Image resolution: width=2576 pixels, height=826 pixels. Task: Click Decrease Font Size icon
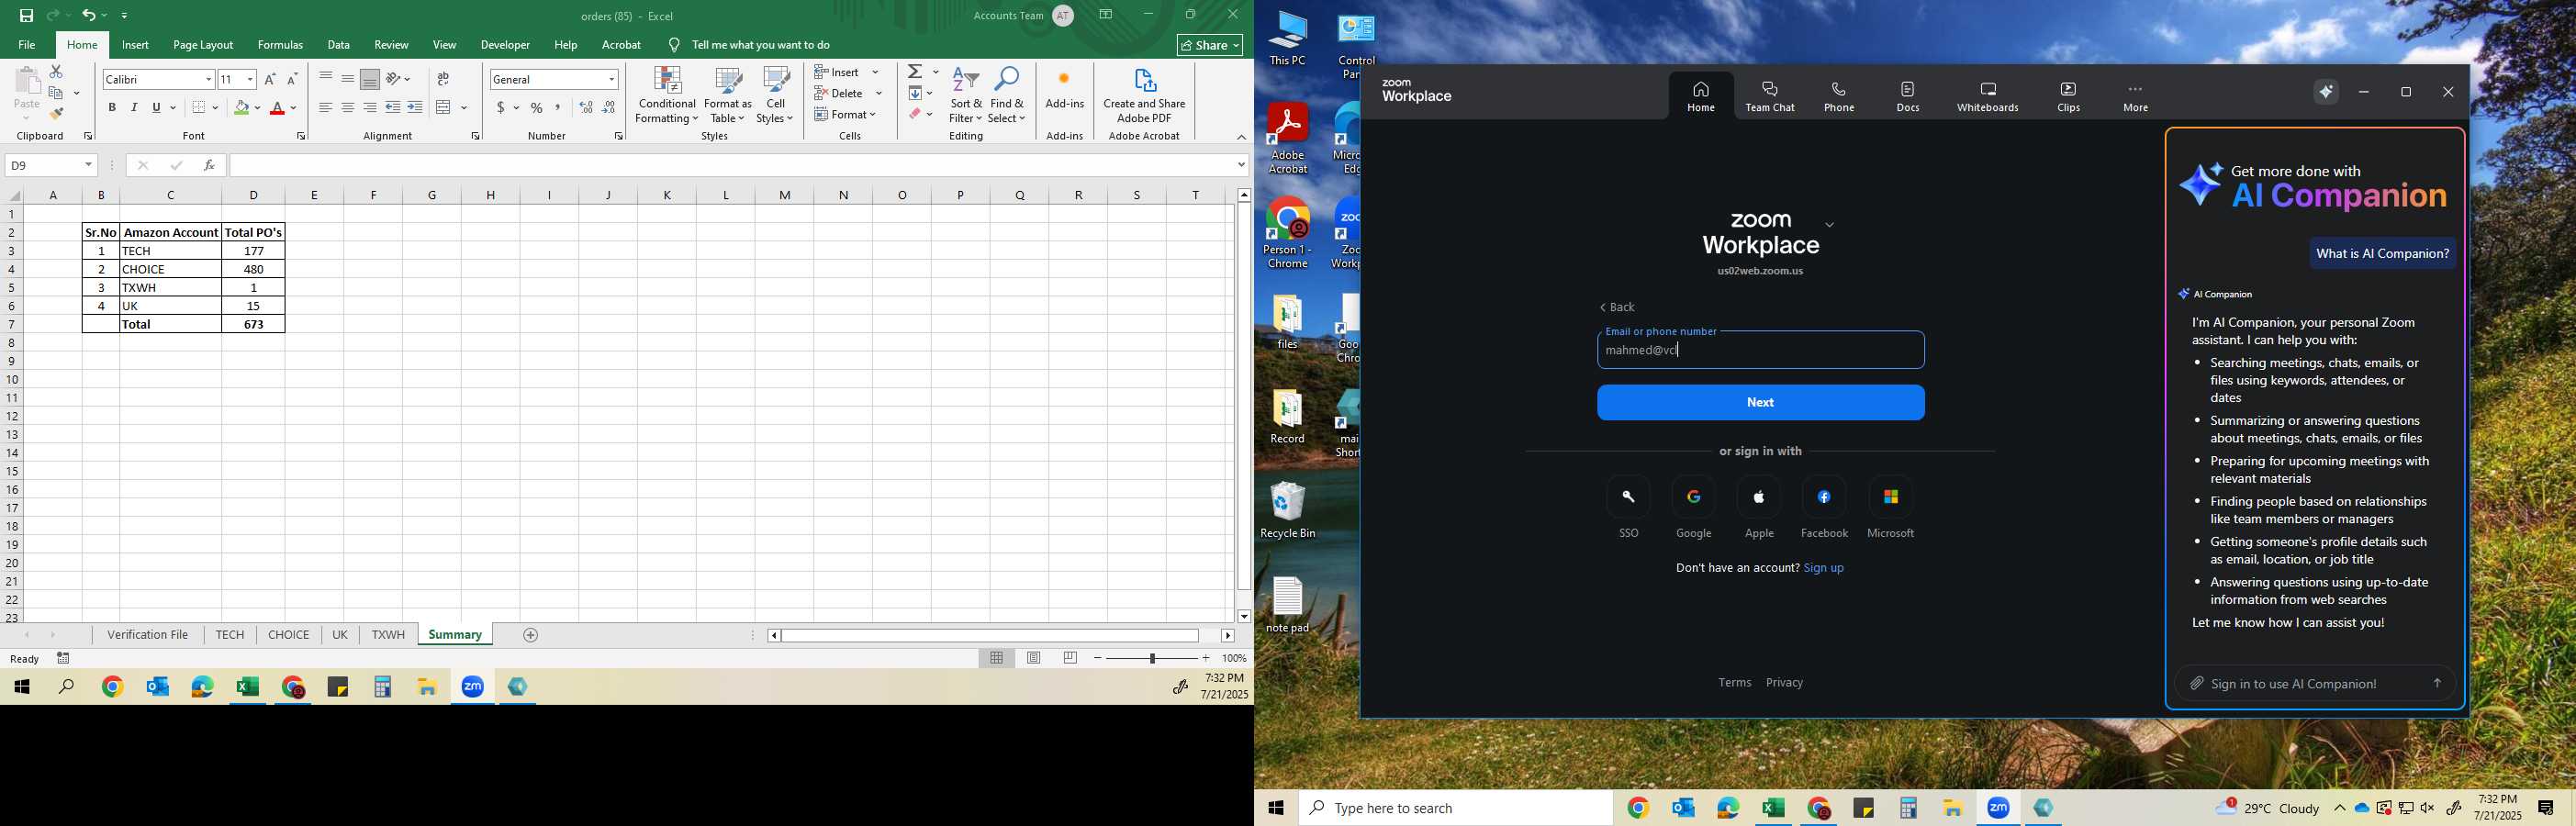click(x=292, y=79)
